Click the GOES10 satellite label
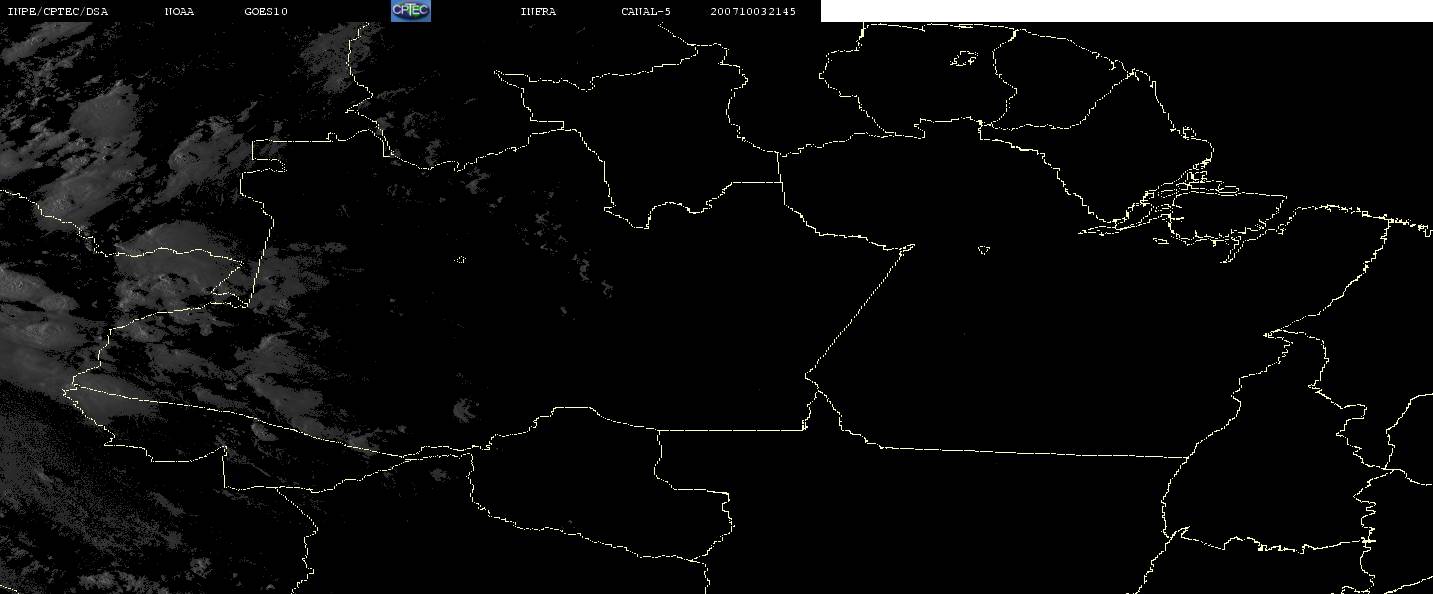The height and width of the screenshot is (594, 1433). pyautogui.click(x=266, y=11)
